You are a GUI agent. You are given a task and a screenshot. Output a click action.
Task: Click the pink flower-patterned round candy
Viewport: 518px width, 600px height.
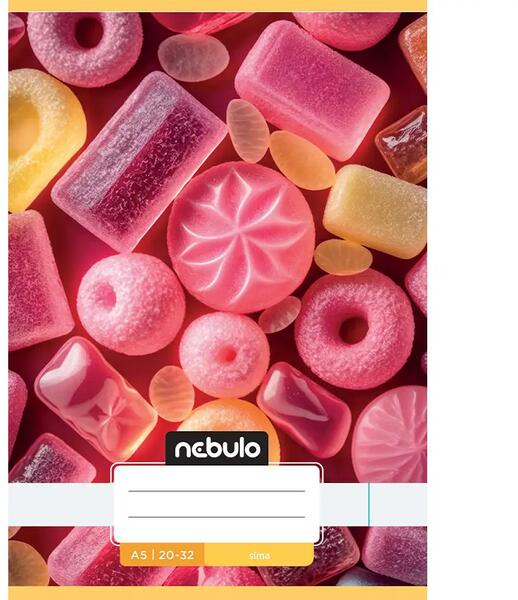click(241, 237)
